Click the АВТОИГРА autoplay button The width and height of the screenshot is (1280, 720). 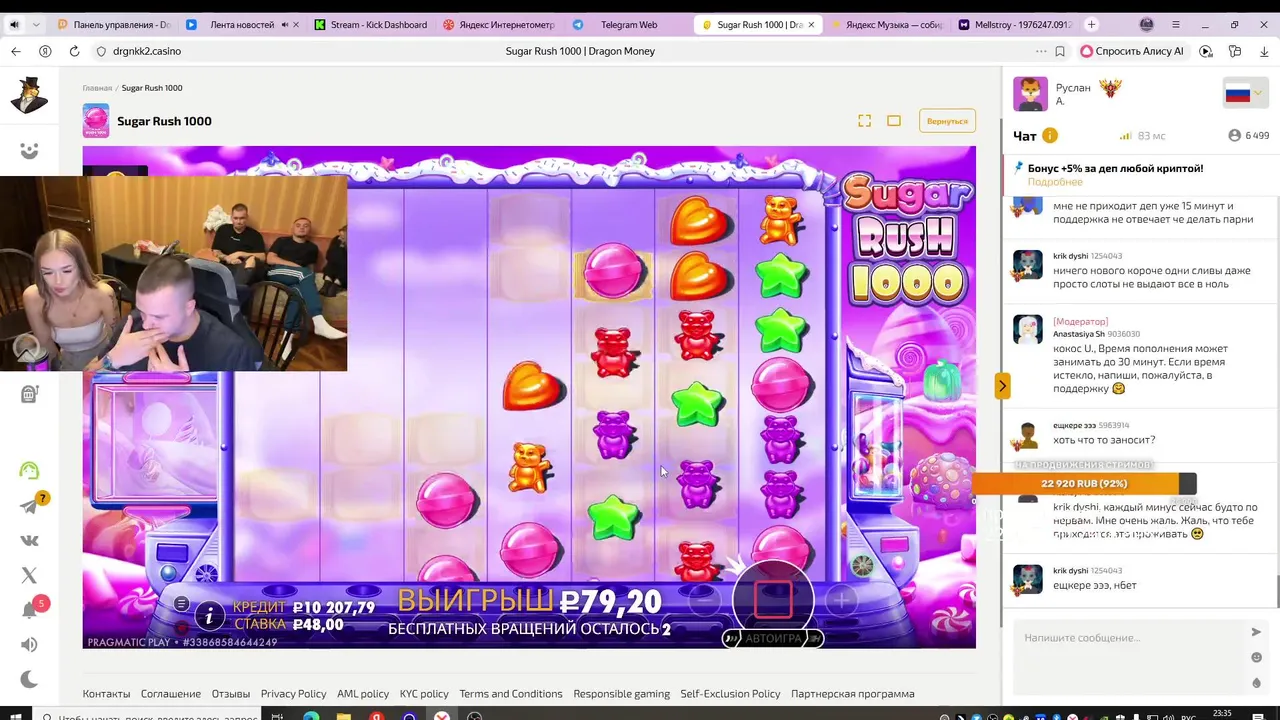coord(773,638)
